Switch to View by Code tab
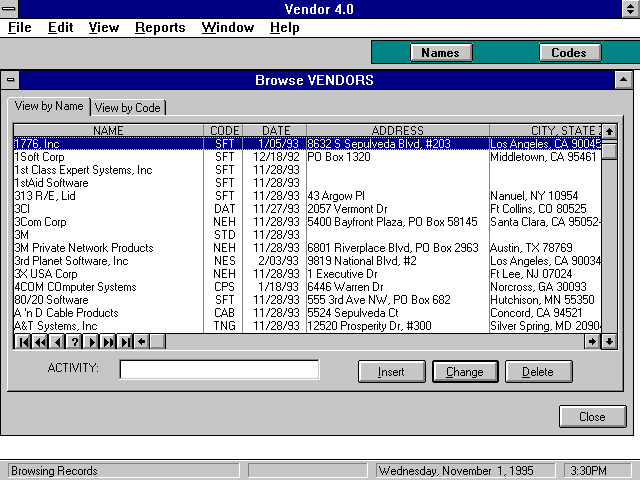 click(x=128, y=108)
